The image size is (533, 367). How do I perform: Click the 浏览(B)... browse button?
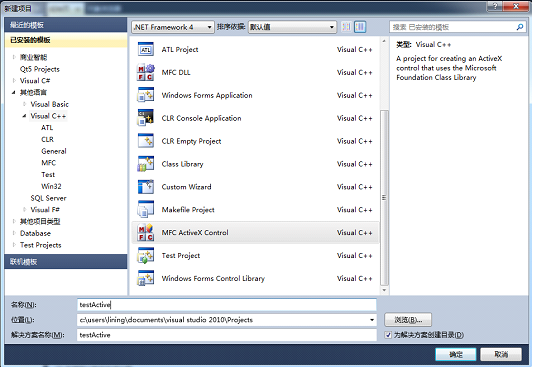[x=408, y=320]
